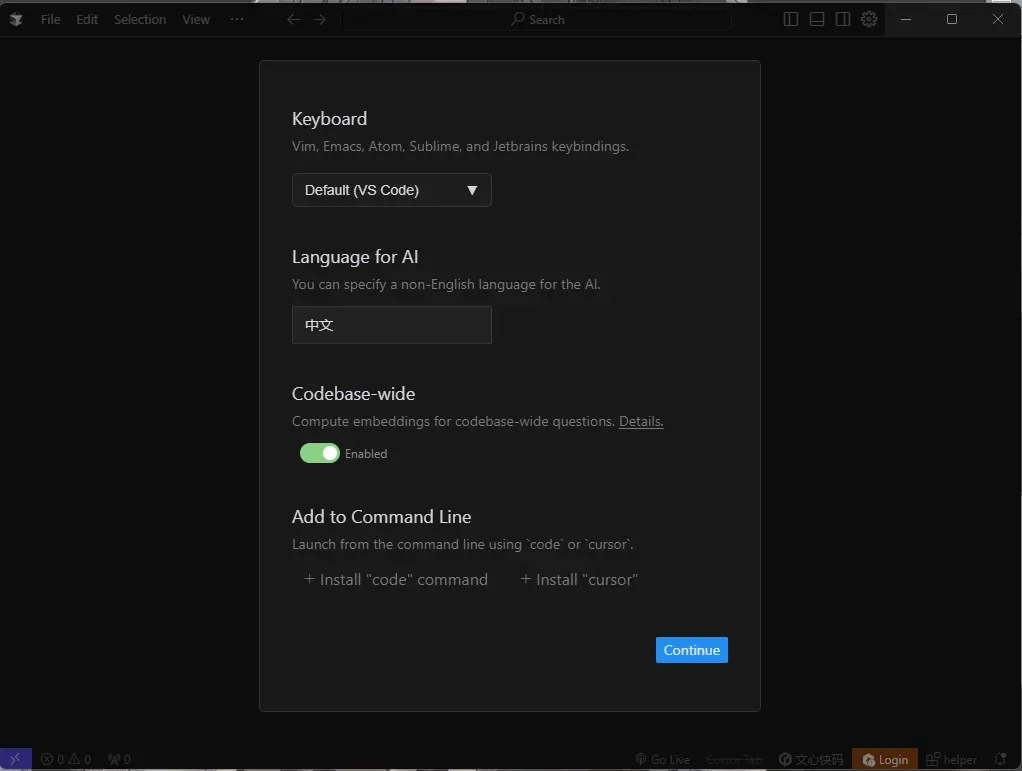Toggle the primary sidebar layout icon
1022x771 pixels.
coord(791,20)
